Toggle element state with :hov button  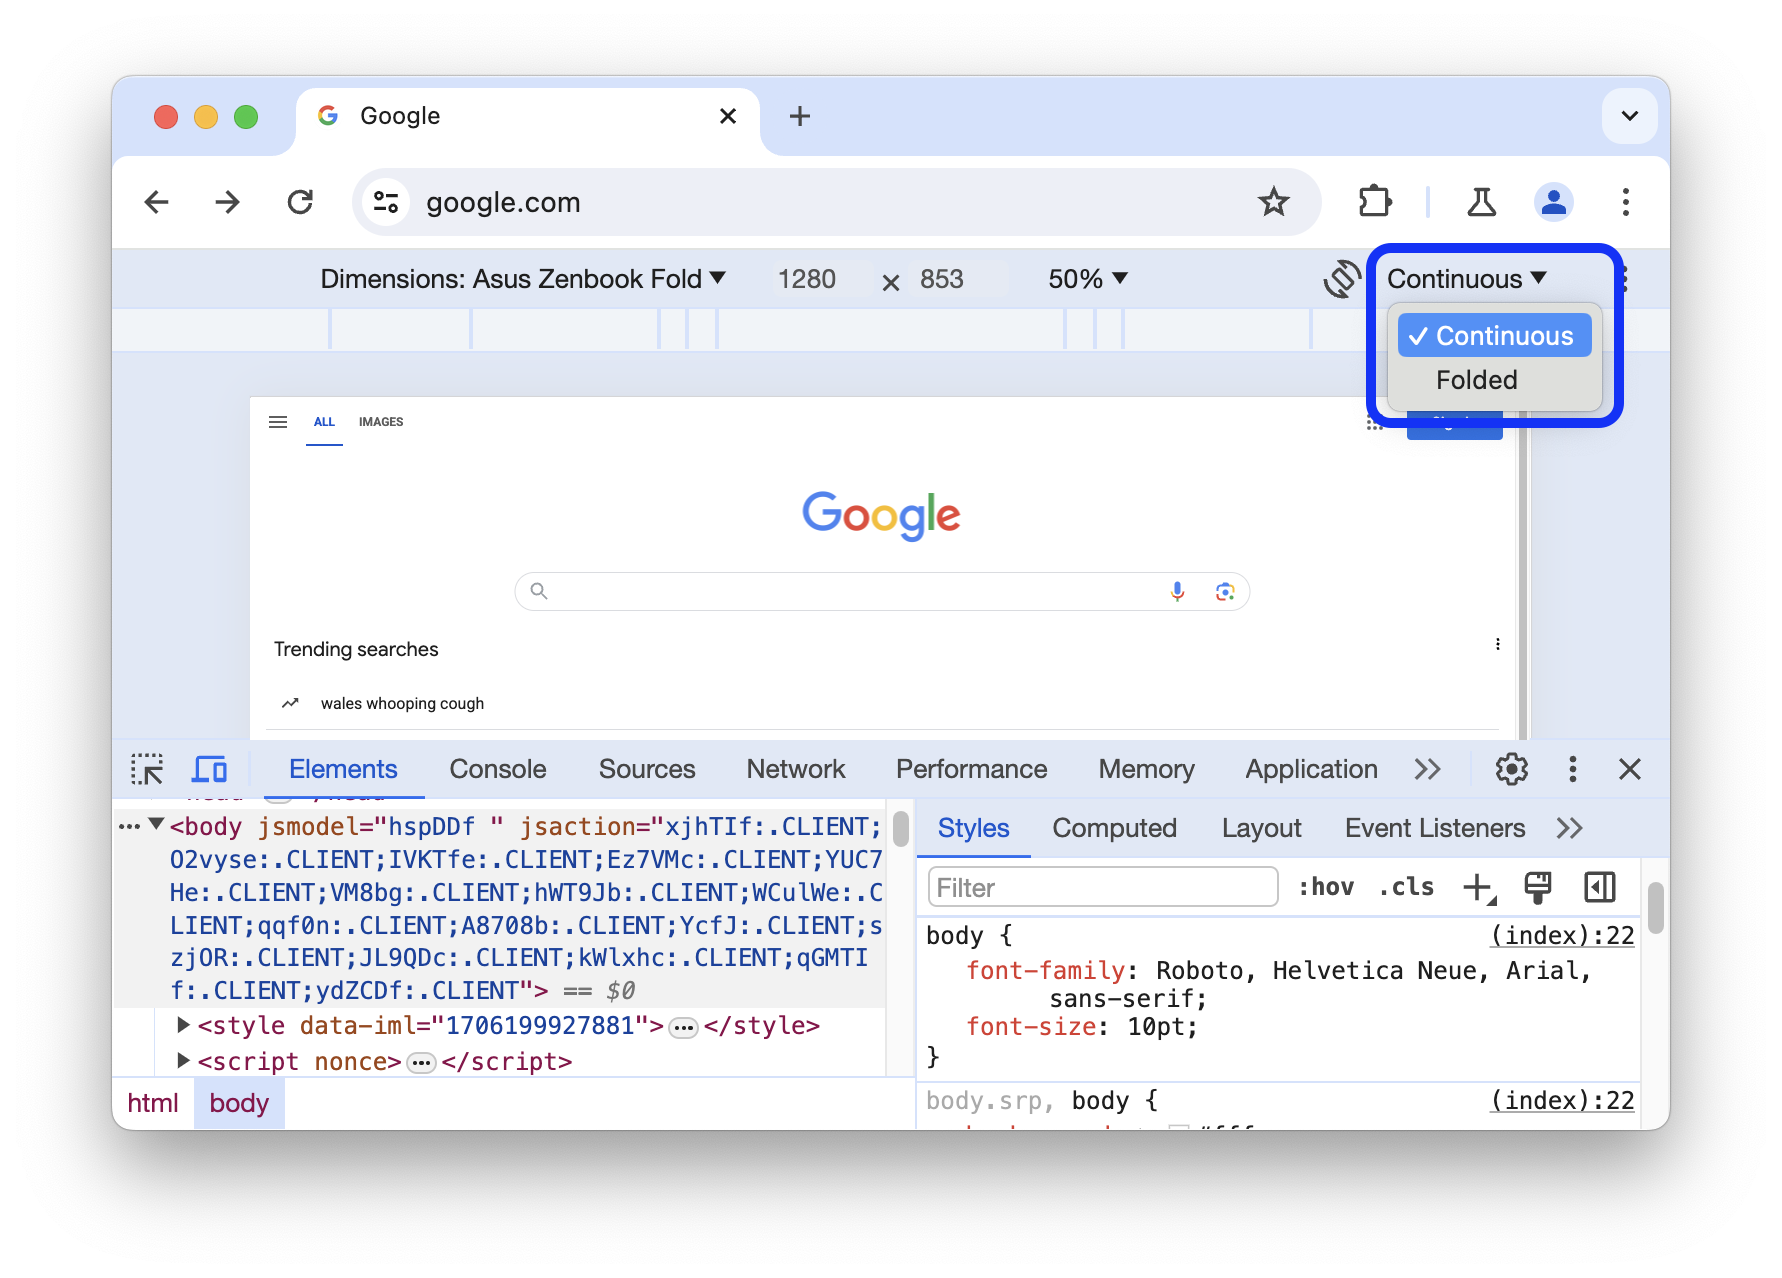[1326, 886]
